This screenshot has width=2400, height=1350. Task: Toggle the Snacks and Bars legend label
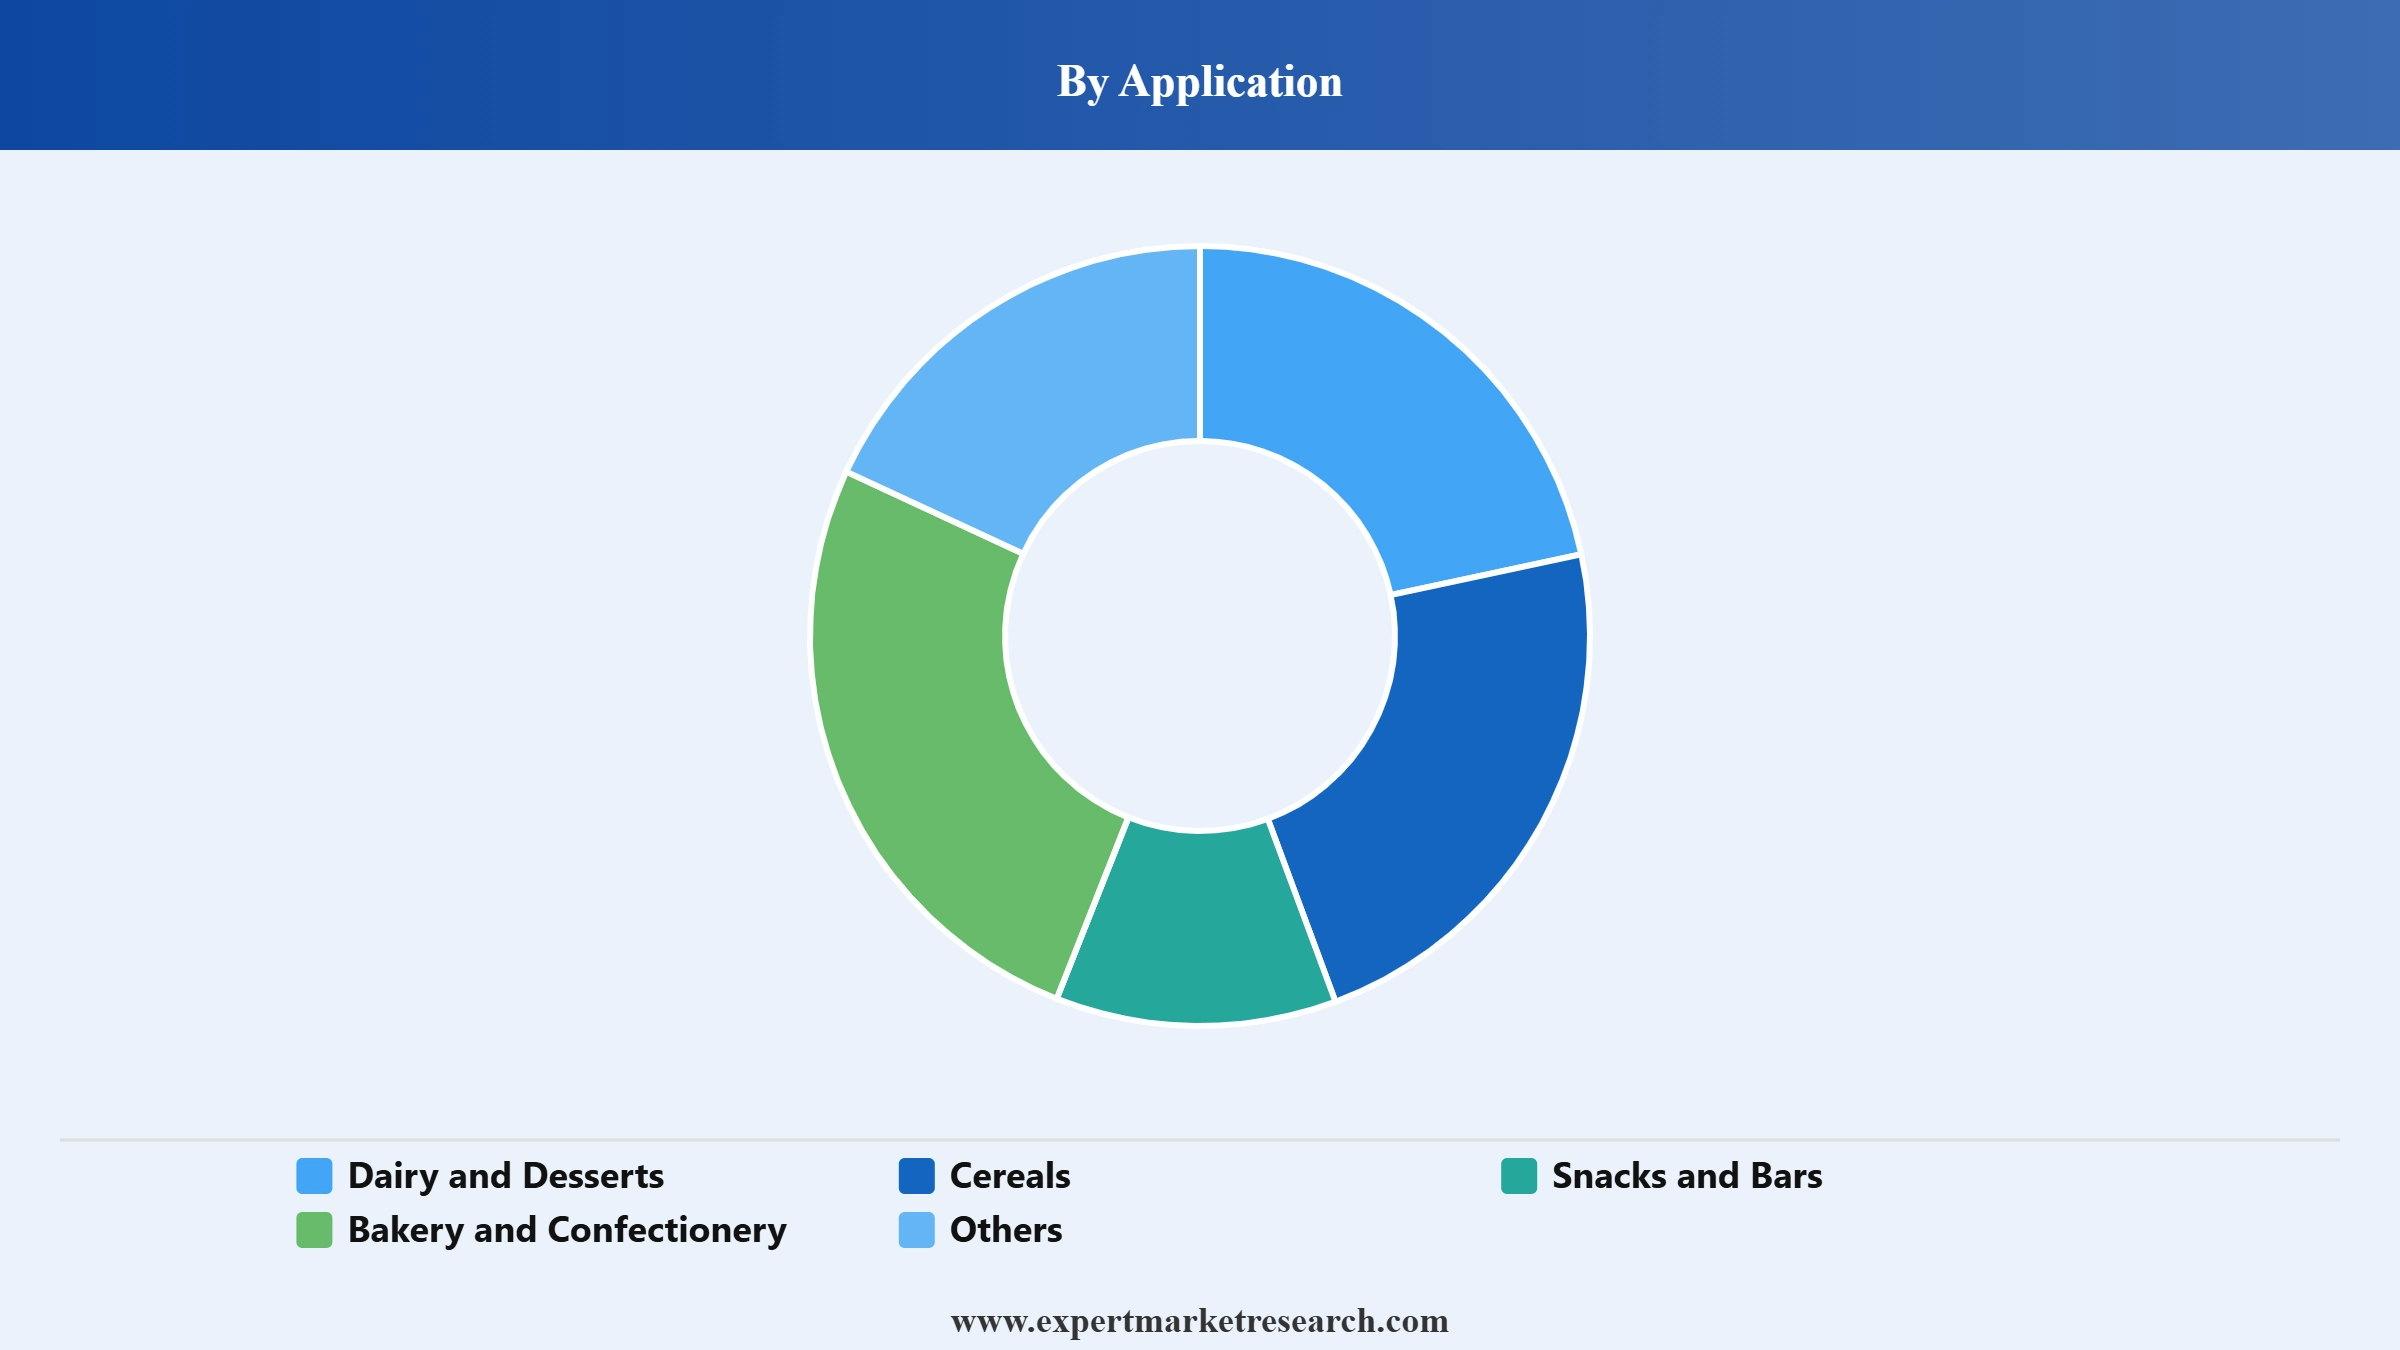tap(1687, 1176)
